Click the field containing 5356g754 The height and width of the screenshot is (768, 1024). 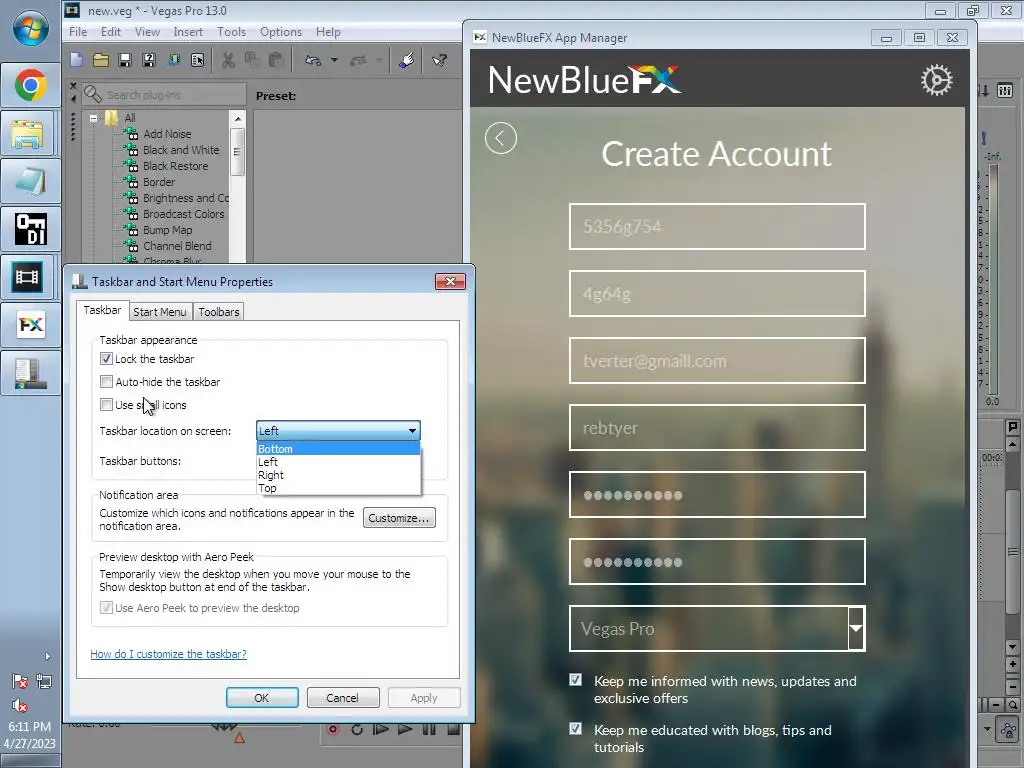click(717, 227)
